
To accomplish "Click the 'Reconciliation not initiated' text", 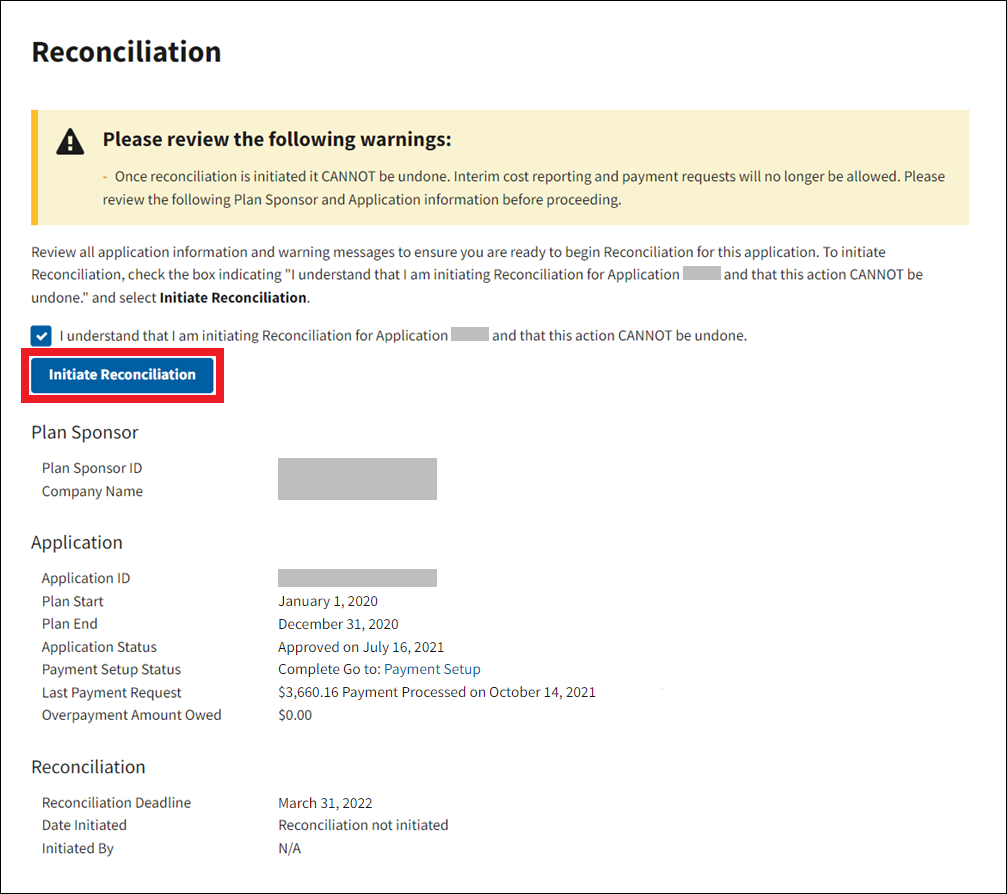I will (x=363, y=825).
